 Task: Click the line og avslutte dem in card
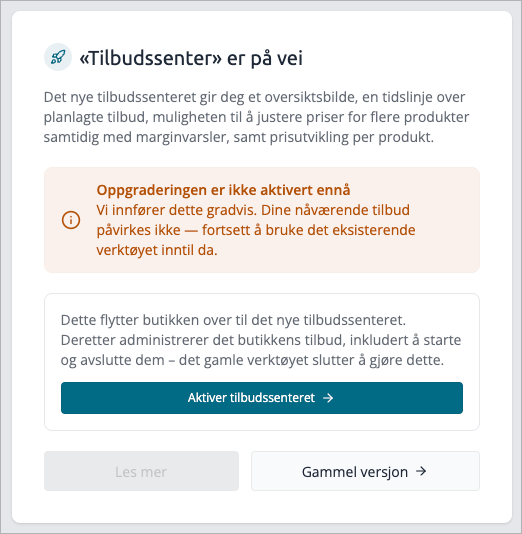click(252, 360)
